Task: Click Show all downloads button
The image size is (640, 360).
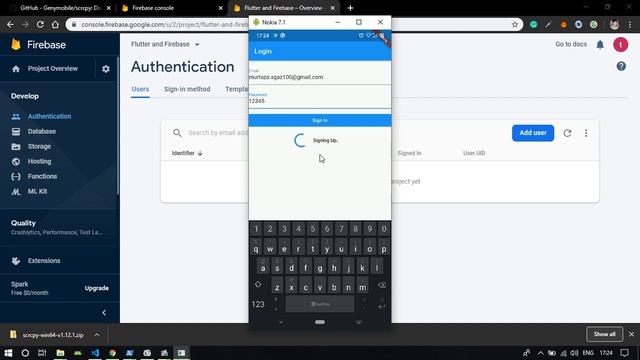Action: point(604,334)
